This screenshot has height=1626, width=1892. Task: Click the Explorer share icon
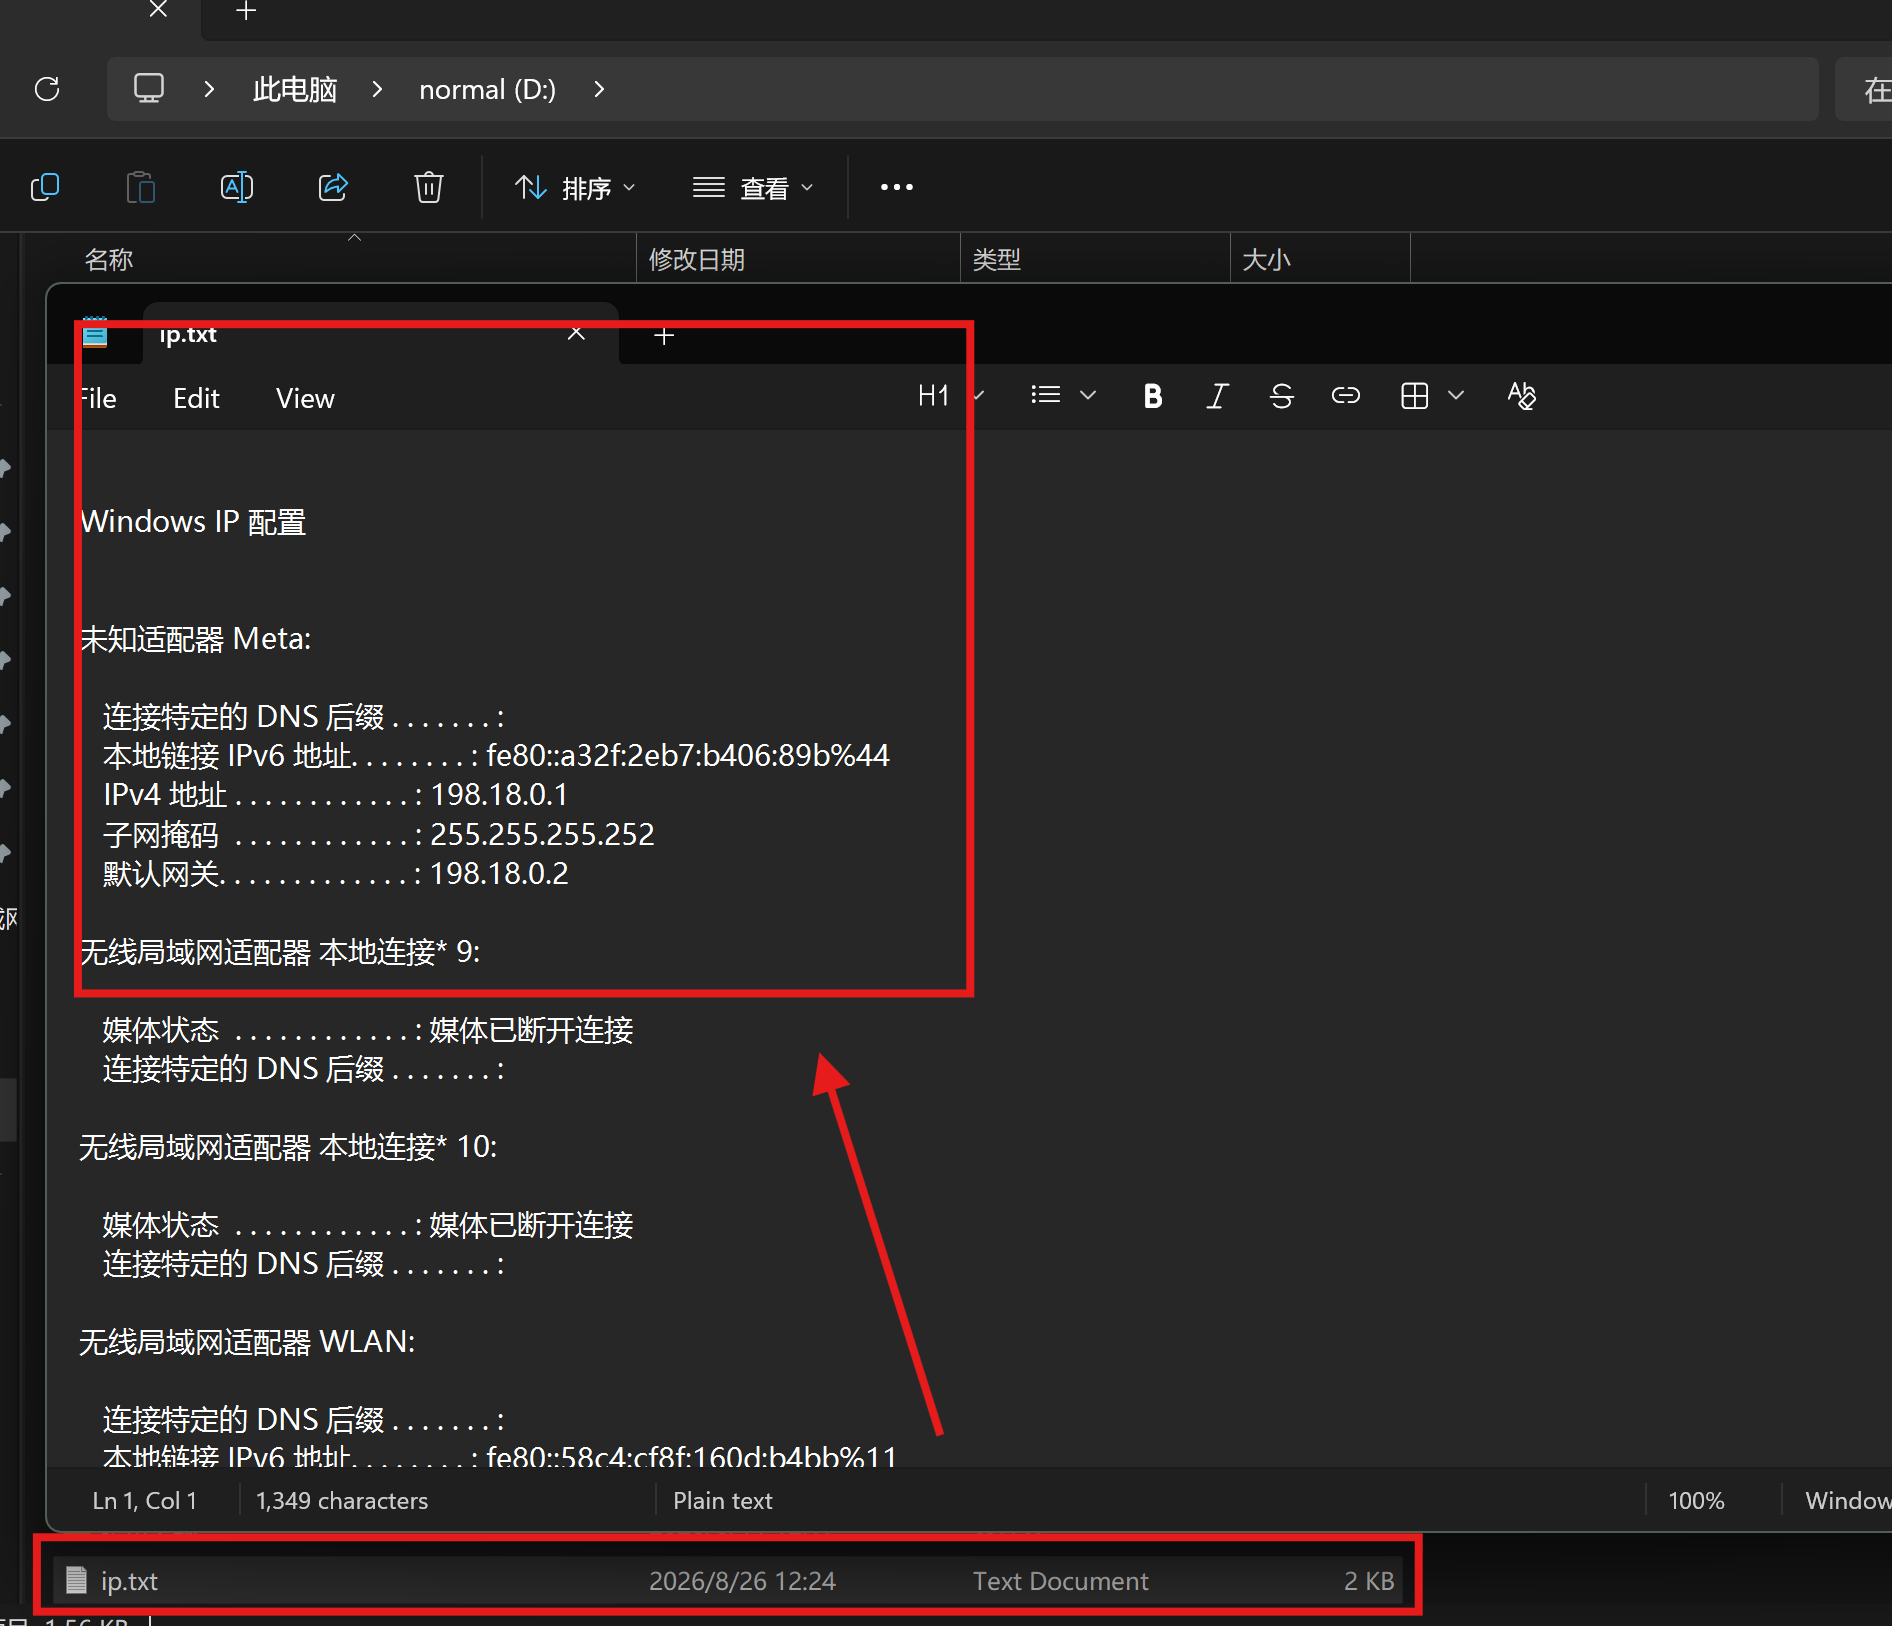333,187
